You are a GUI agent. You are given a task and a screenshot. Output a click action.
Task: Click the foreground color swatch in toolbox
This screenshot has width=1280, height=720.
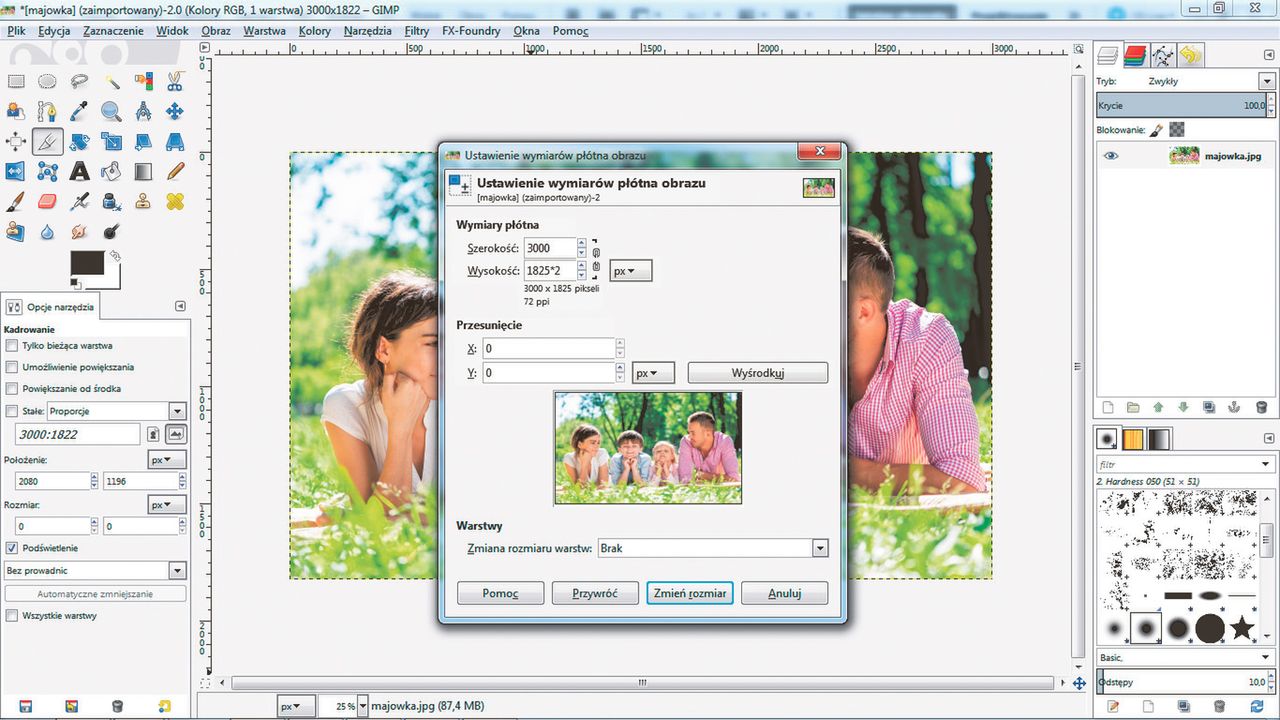88,264
